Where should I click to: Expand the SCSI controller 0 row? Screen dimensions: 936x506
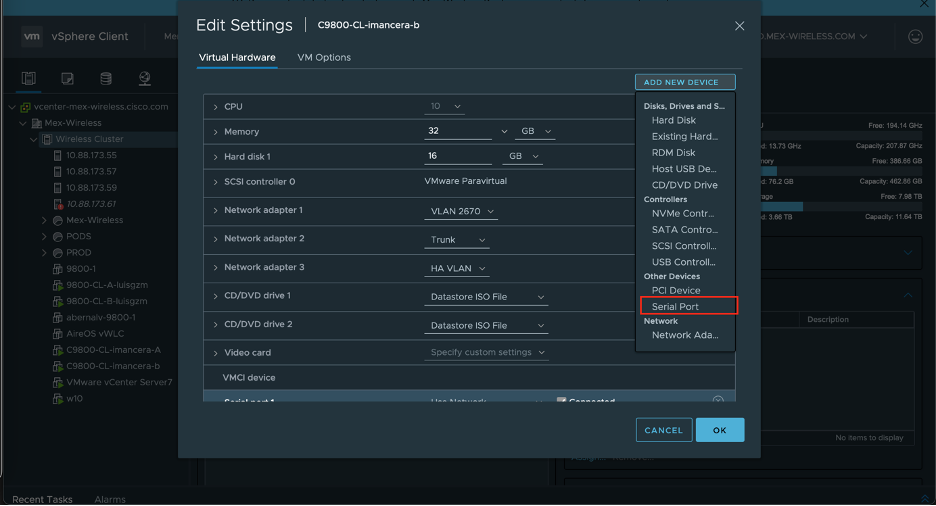[x=215, y=182]
